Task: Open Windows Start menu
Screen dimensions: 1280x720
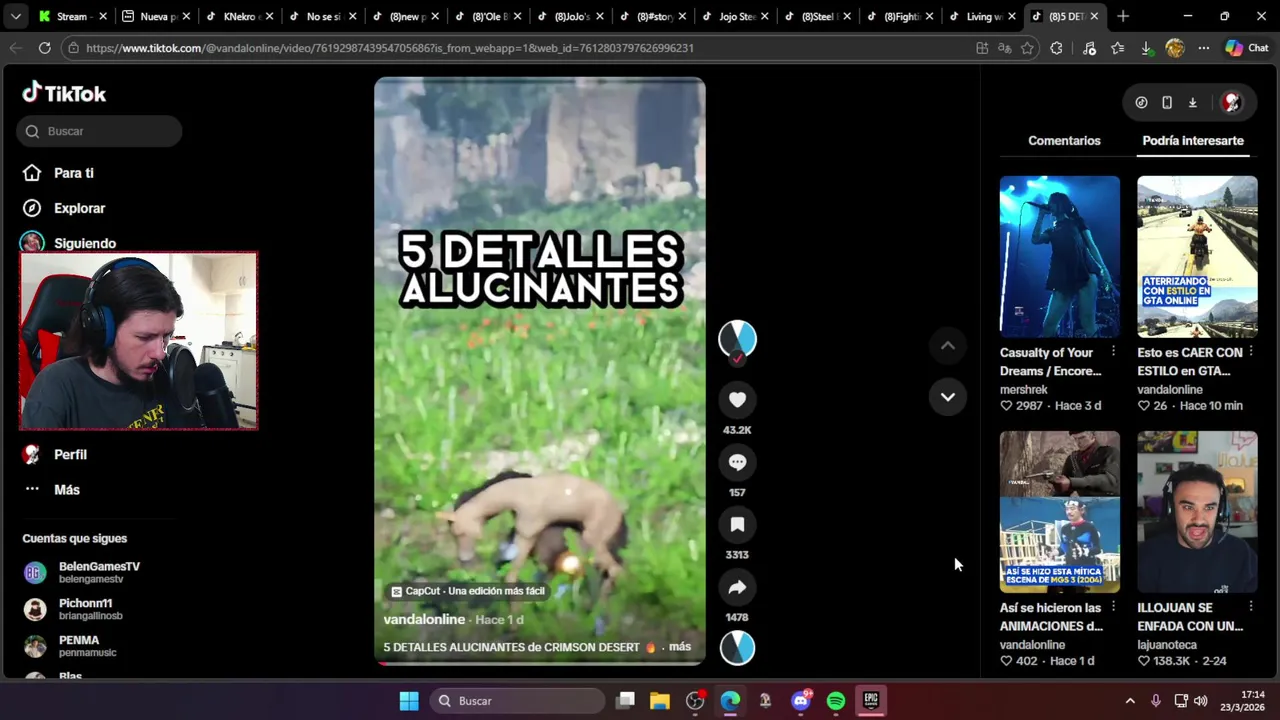Action: pos(409,701)
